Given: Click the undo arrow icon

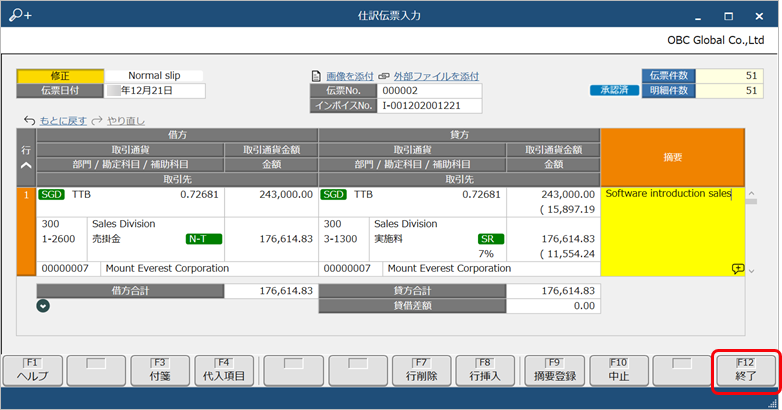Looking at the screenshot, I should click(x=29, y=121).
